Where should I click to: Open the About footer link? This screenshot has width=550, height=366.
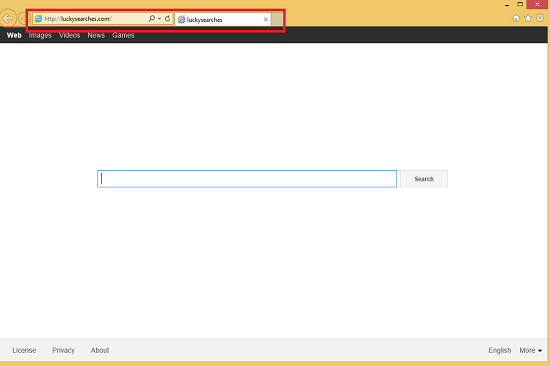tap(100, 350)
